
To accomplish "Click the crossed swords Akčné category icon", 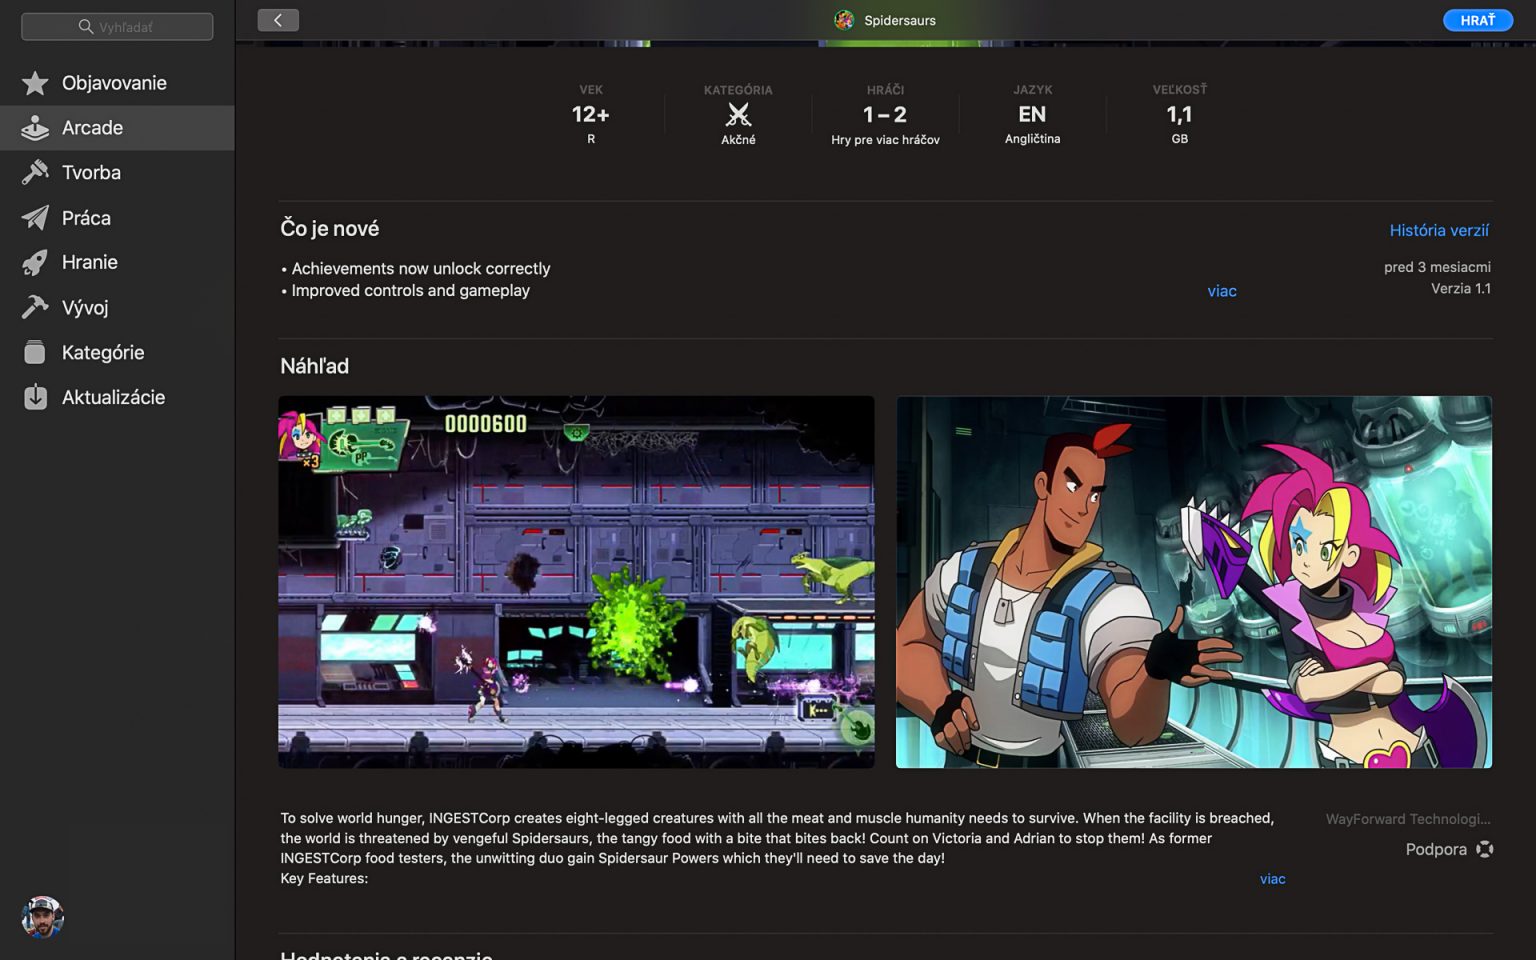I will click(x=738, y=114).
